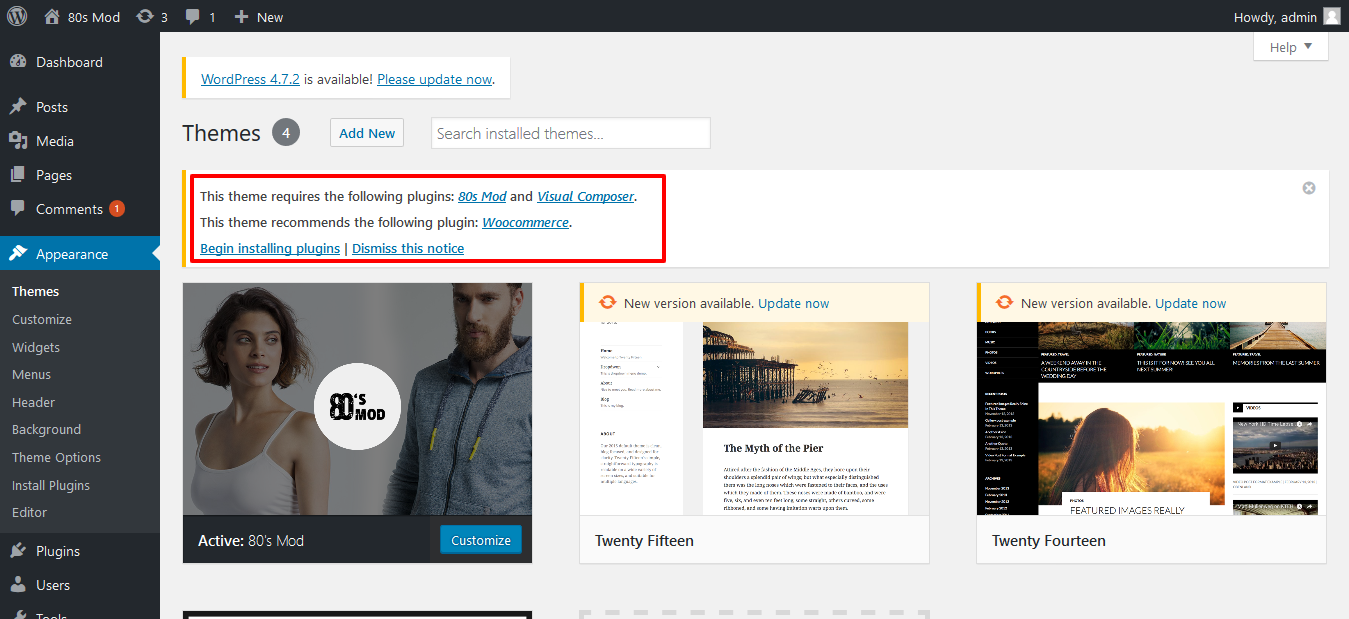This screenshot has width=1349, height=619.
Task: Click the Customize button for 80's Mod
Action: pyautogui.click(x=481, y=540)
